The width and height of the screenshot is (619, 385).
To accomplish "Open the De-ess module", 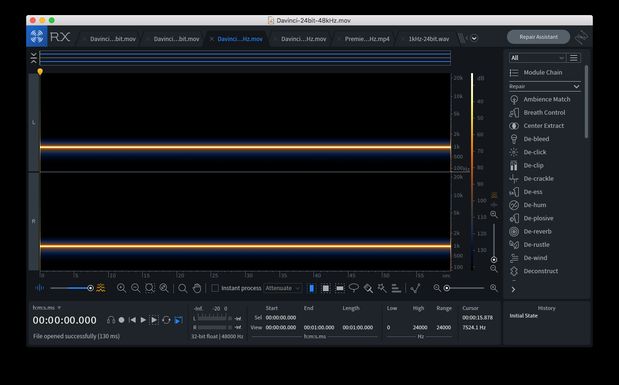I will point(525,192).
